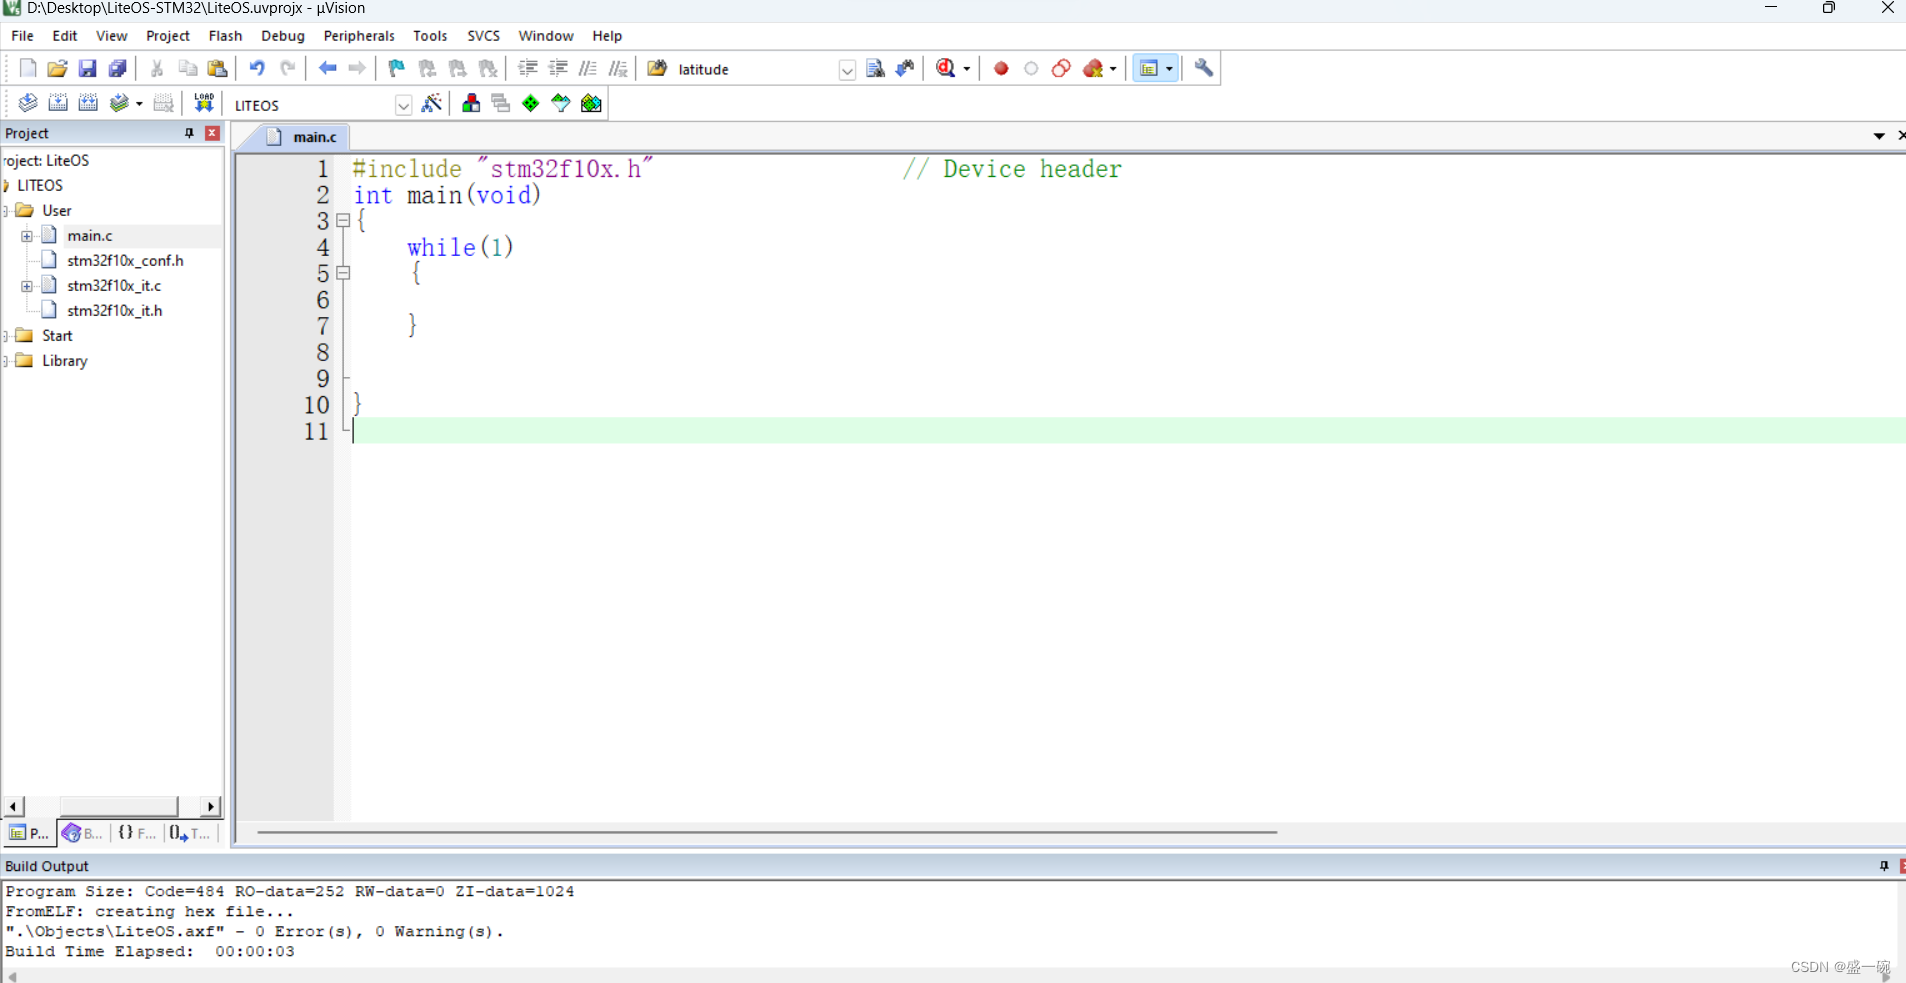The height and width of the screenshot is (983, 1906).
Task: Expand main.c in the Project tree
Action: [25, 235]
